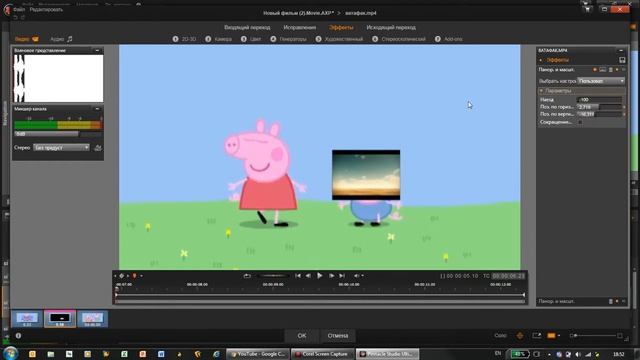Open the Камера effects category
This screenshot has height=360, width=640.
[x=218, y=39]
